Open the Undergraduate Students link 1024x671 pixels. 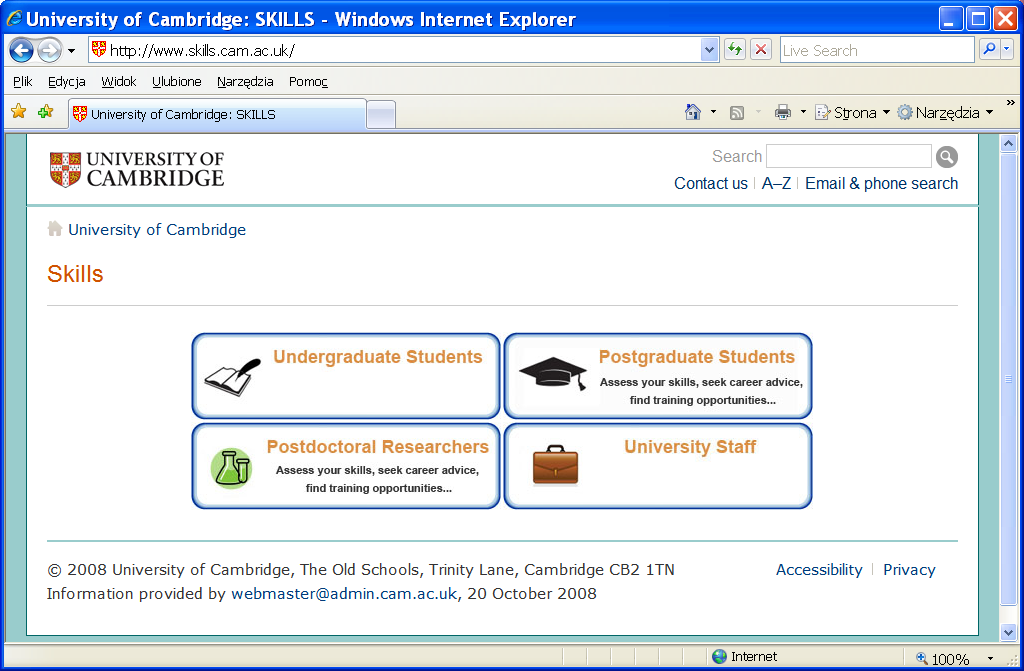(x=377, y=357)
